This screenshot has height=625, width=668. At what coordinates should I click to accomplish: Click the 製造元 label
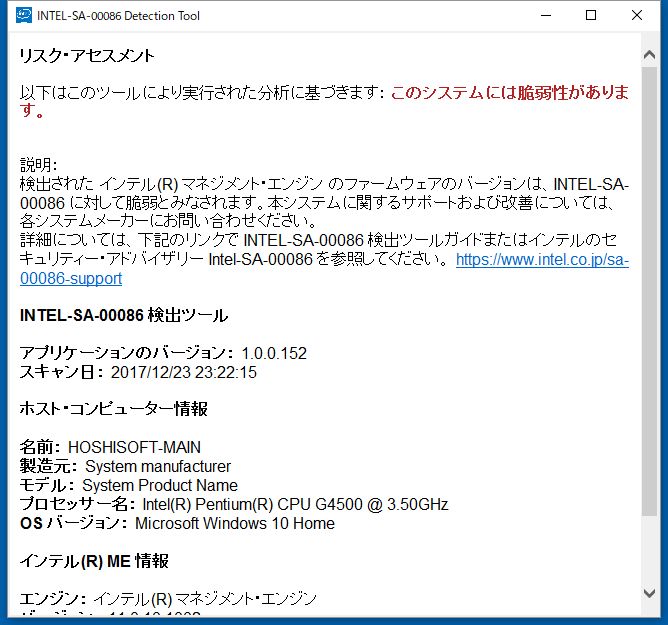[48, 466]
